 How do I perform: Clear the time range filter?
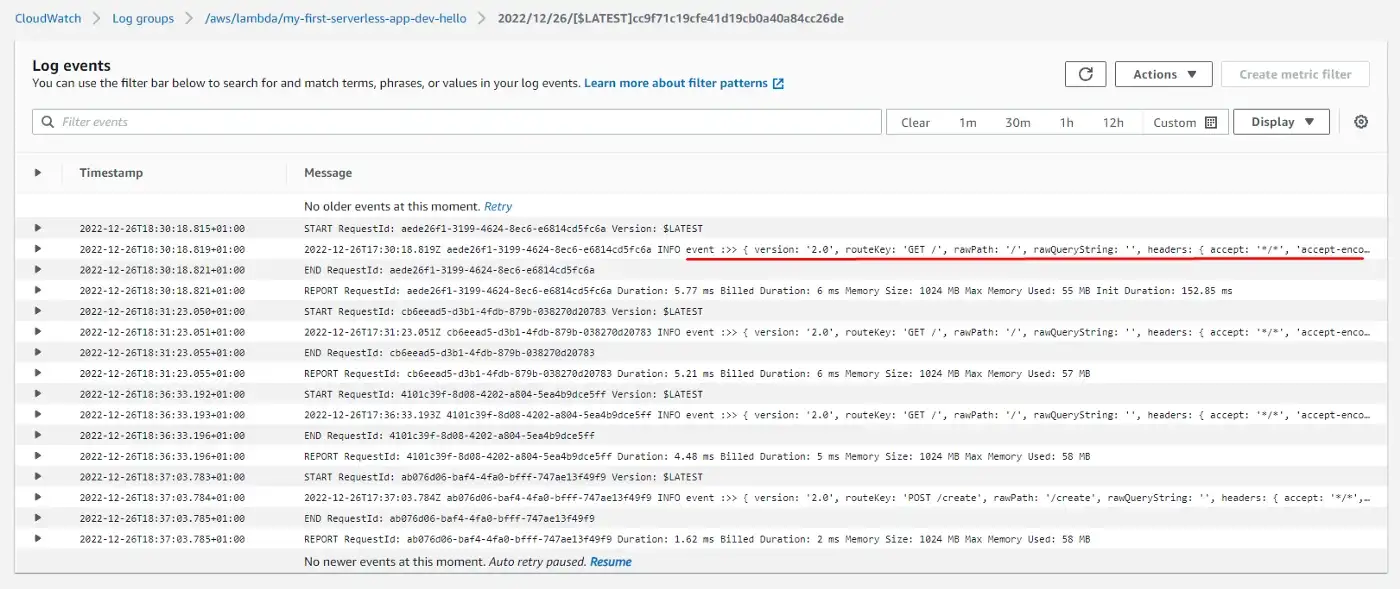click(x=915, y=122)
